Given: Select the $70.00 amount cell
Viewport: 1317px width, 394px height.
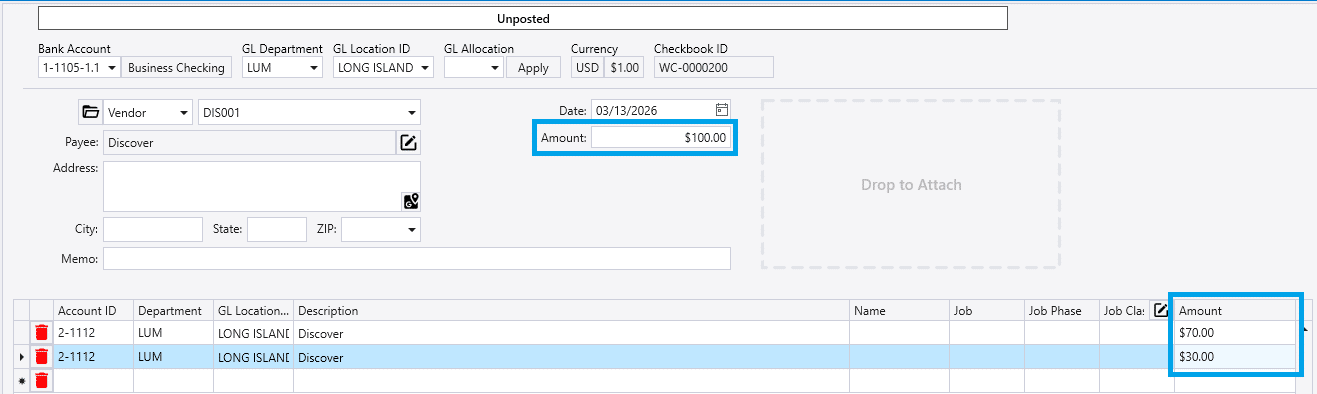Looking at the screenshot, I should click(x=1236, y=332).
